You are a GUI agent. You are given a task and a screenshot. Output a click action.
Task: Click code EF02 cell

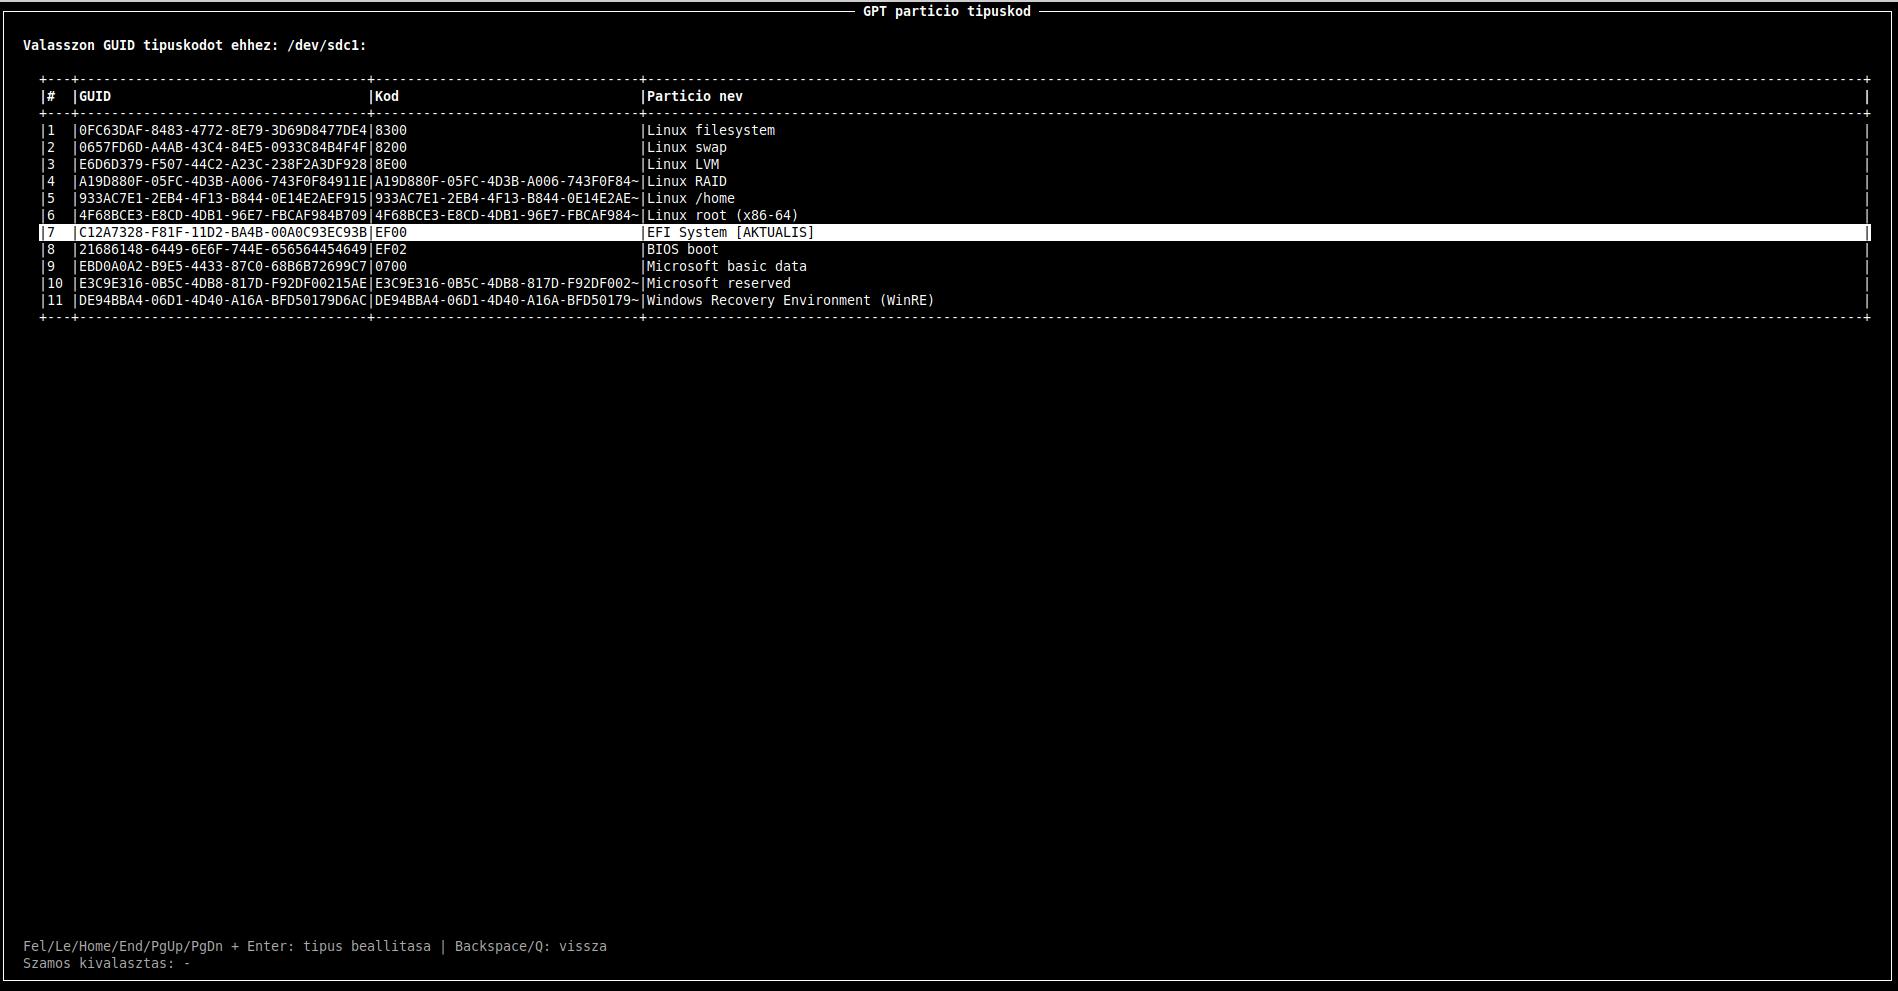(391, 249)
